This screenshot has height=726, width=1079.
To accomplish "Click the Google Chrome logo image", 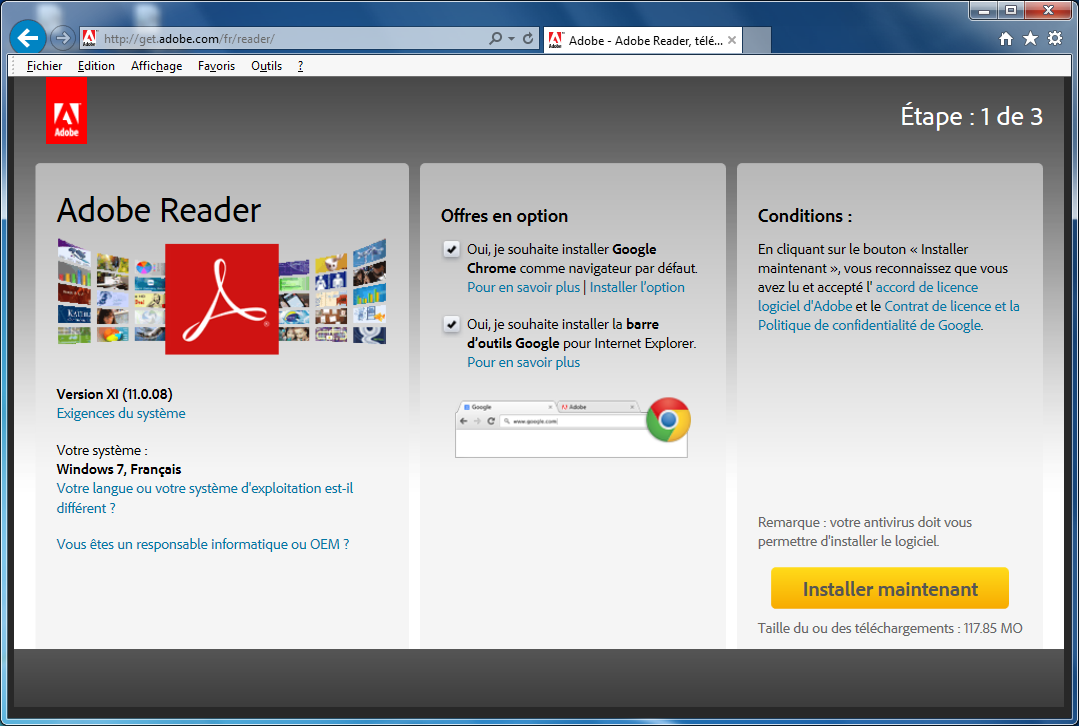I will pos(667,419).
